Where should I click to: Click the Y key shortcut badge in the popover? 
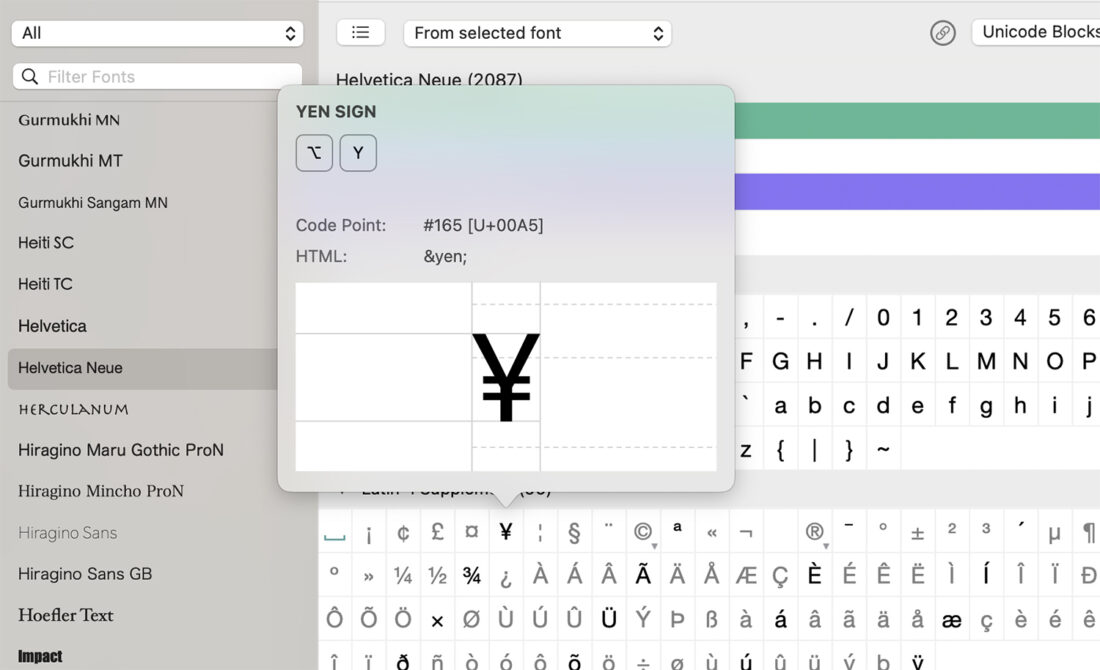click(x=358, y=152)
